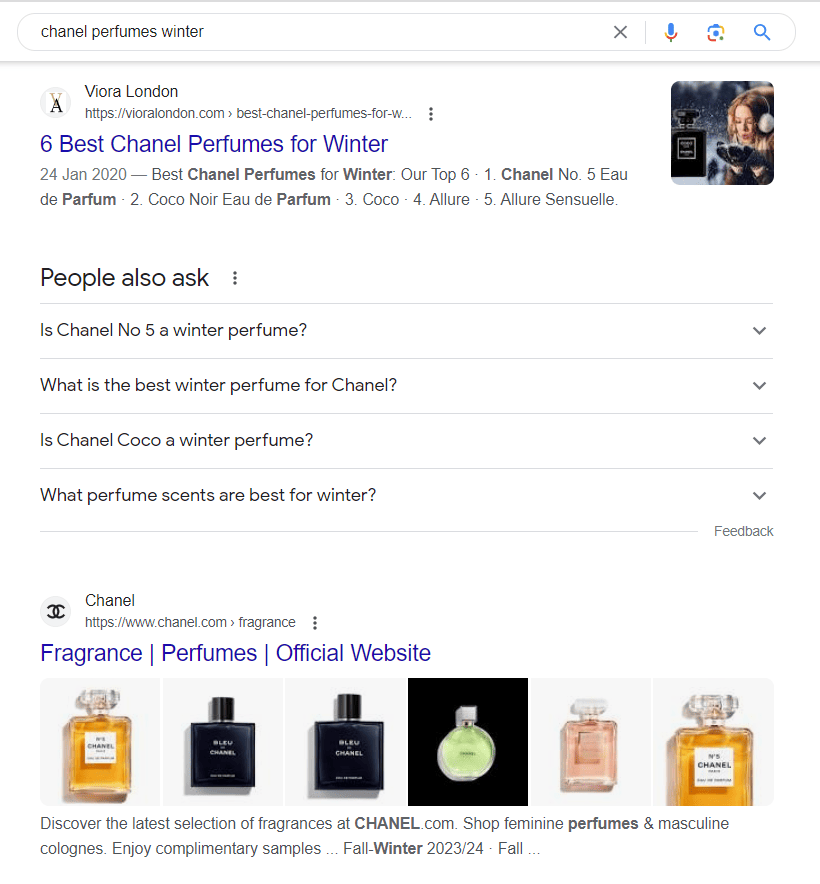This screenshot has width=820, height=884.
Task: Open the three-dot menu beside the Viora result
Action: point(430,113)
